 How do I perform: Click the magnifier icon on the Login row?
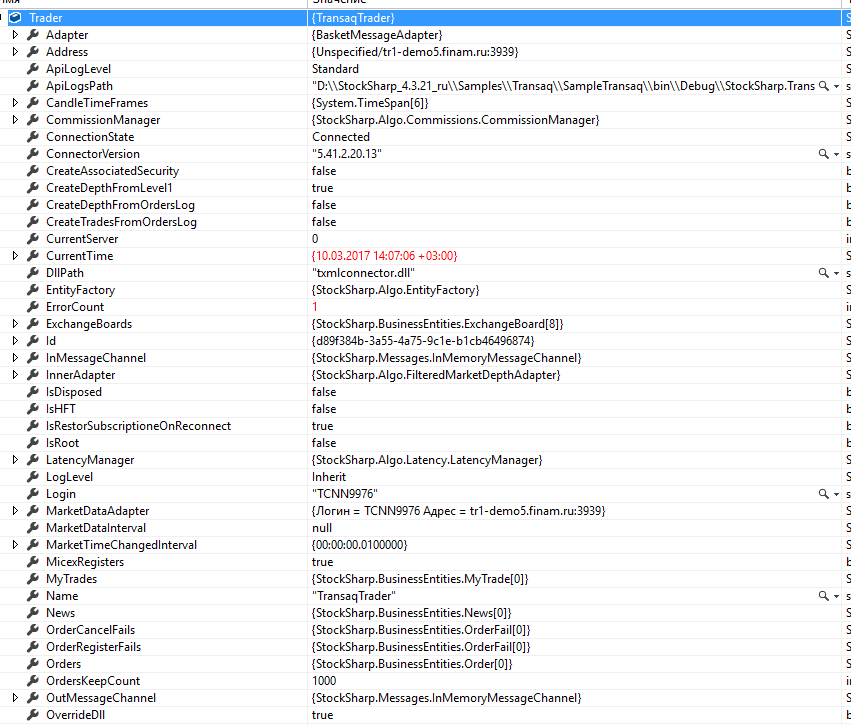824,494
